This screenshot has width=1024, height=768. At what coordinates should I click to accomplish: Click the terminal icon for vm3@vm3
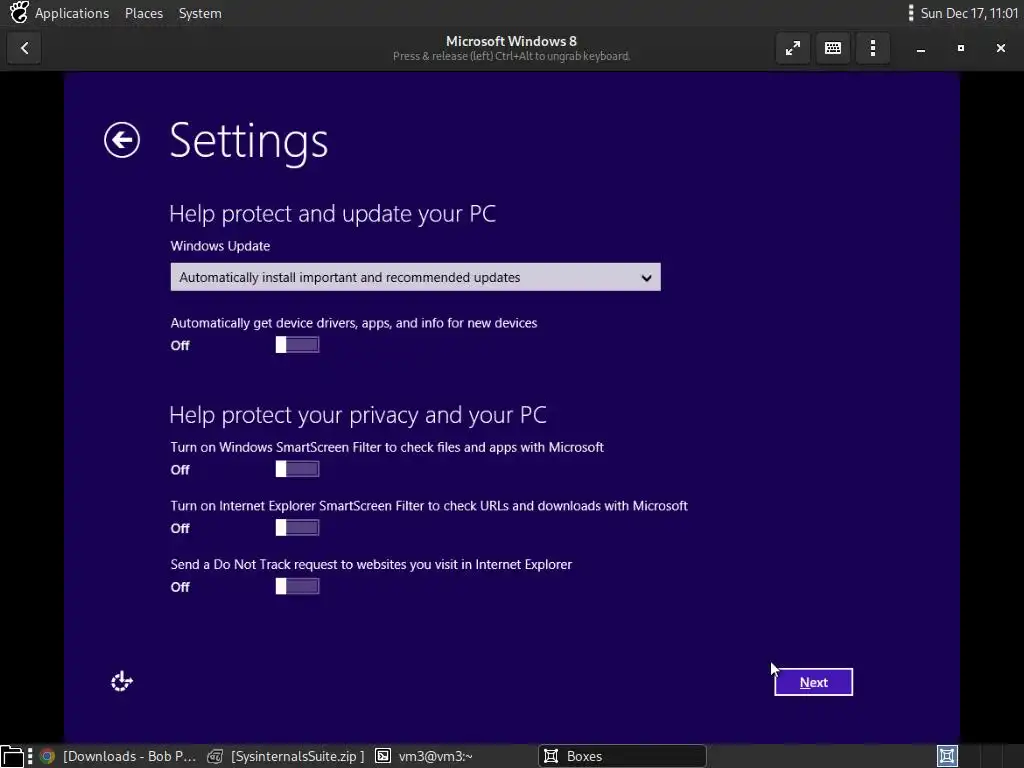coord(383,756)
